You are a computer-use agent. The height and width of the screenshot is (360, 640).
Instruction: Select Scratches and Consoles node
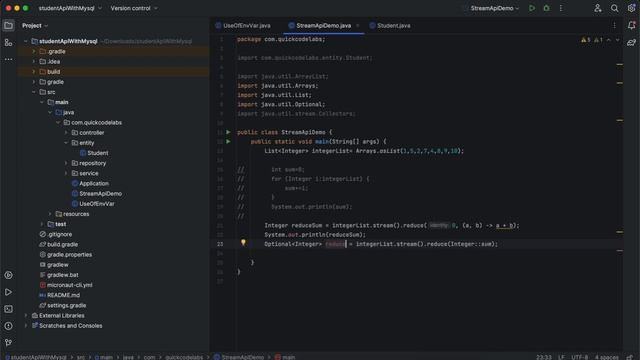coord(67,326)
